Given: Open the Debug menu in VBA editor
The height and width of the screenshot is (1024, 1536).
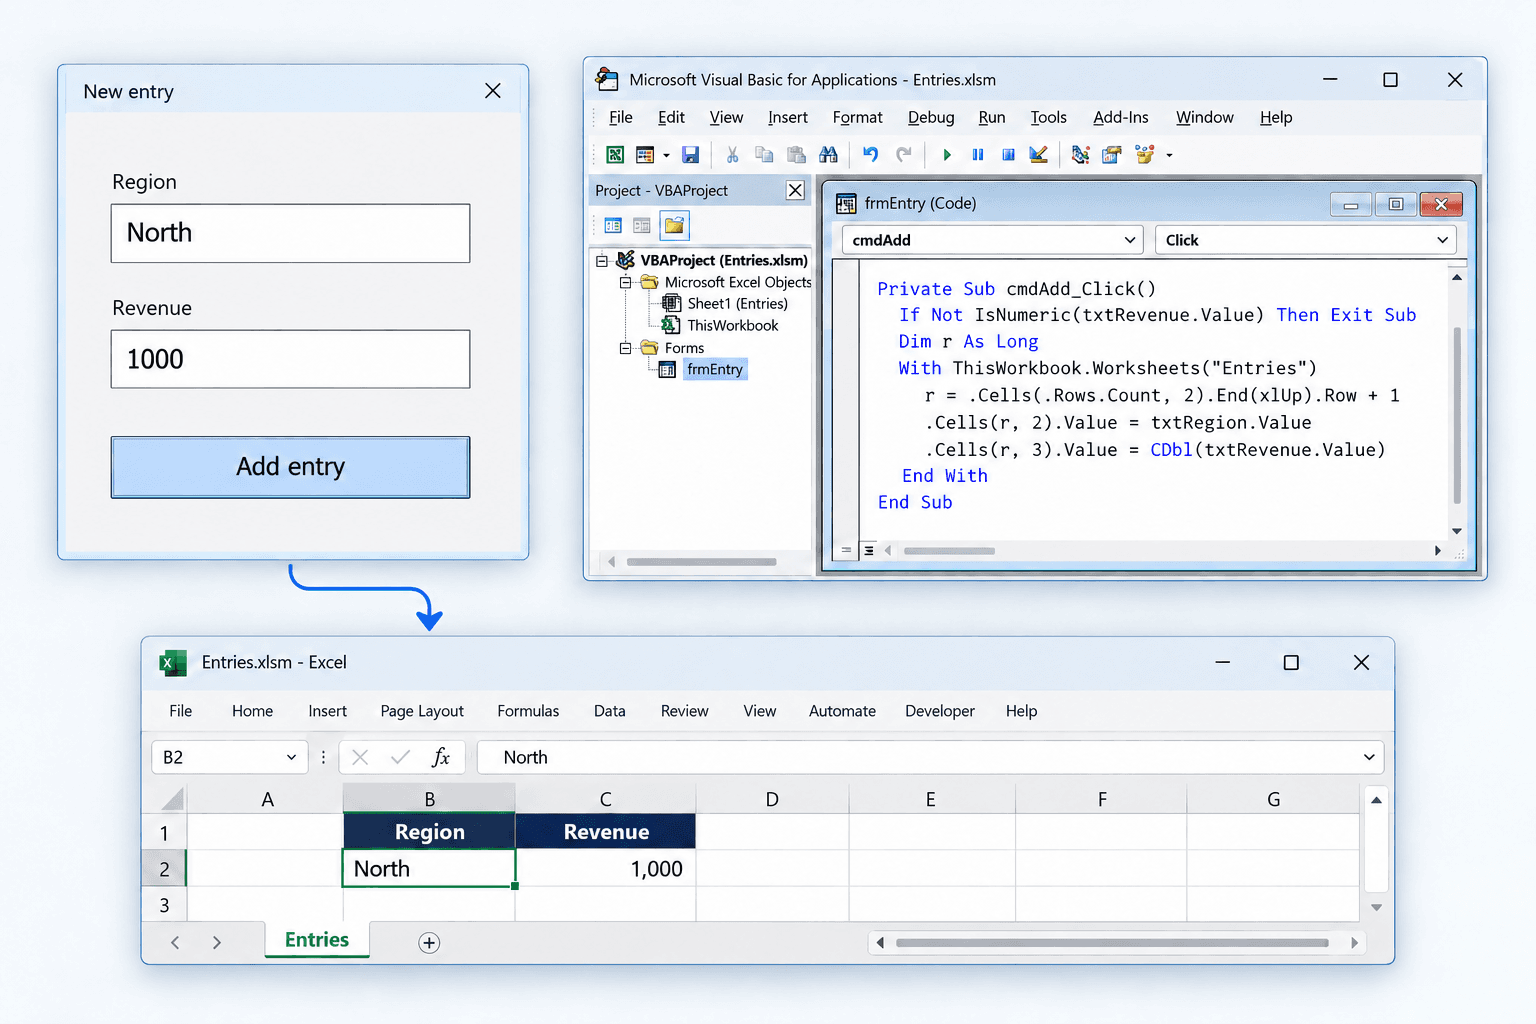Looking at the screenshot, I should (931, 118).
